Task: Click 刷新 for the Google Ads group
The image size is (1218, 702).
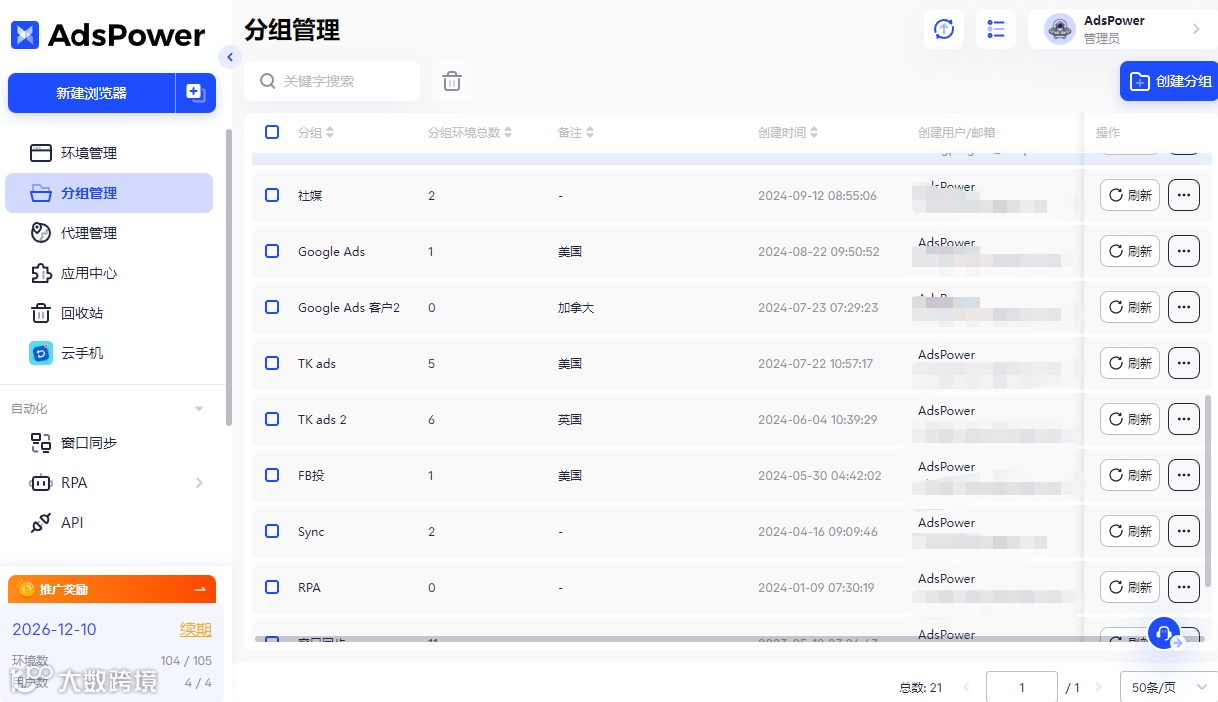Action: (x=1130, y=251)
